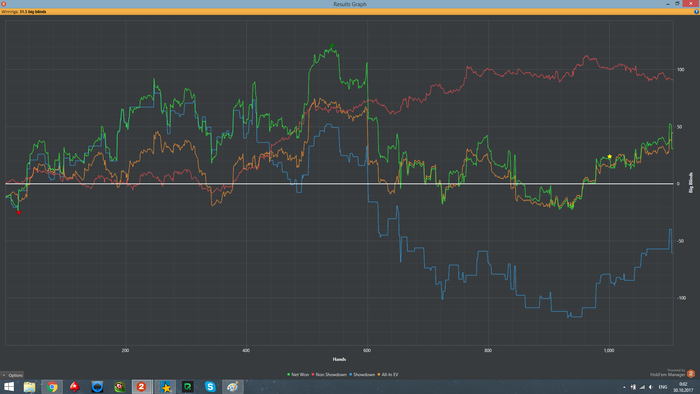Toggle the All-In EV series in legend
700x394 pixels.
coord(388,375)
